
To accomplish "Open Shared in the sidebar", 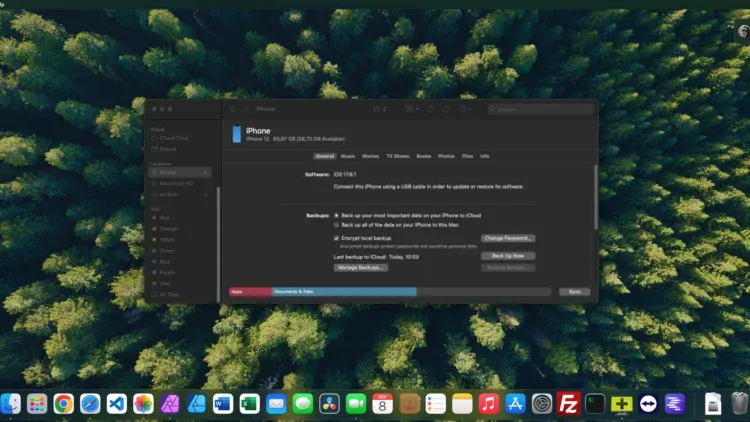I will (168, 149).
